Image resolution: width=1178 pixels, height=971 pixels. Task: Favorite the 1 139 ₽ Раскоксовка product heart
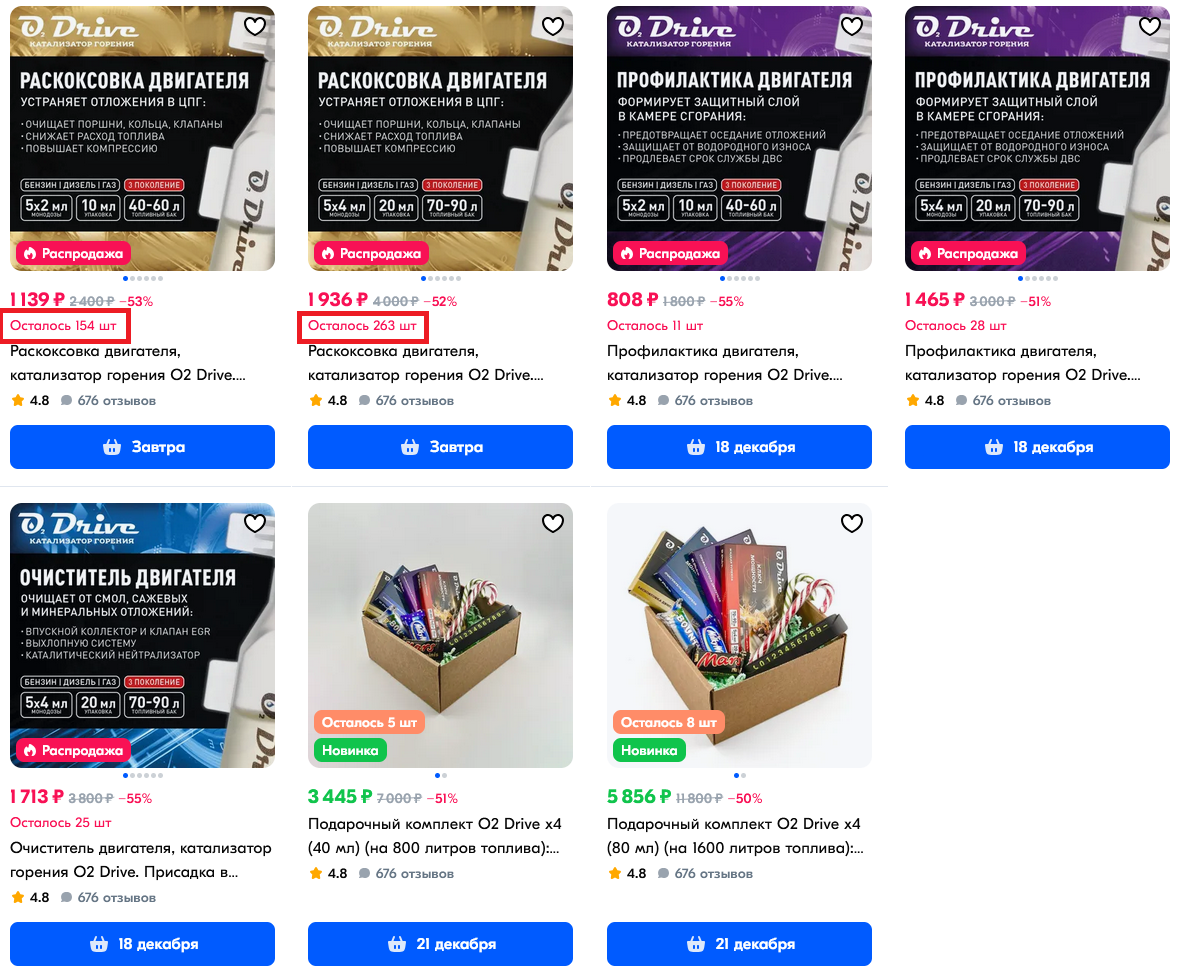255,26
